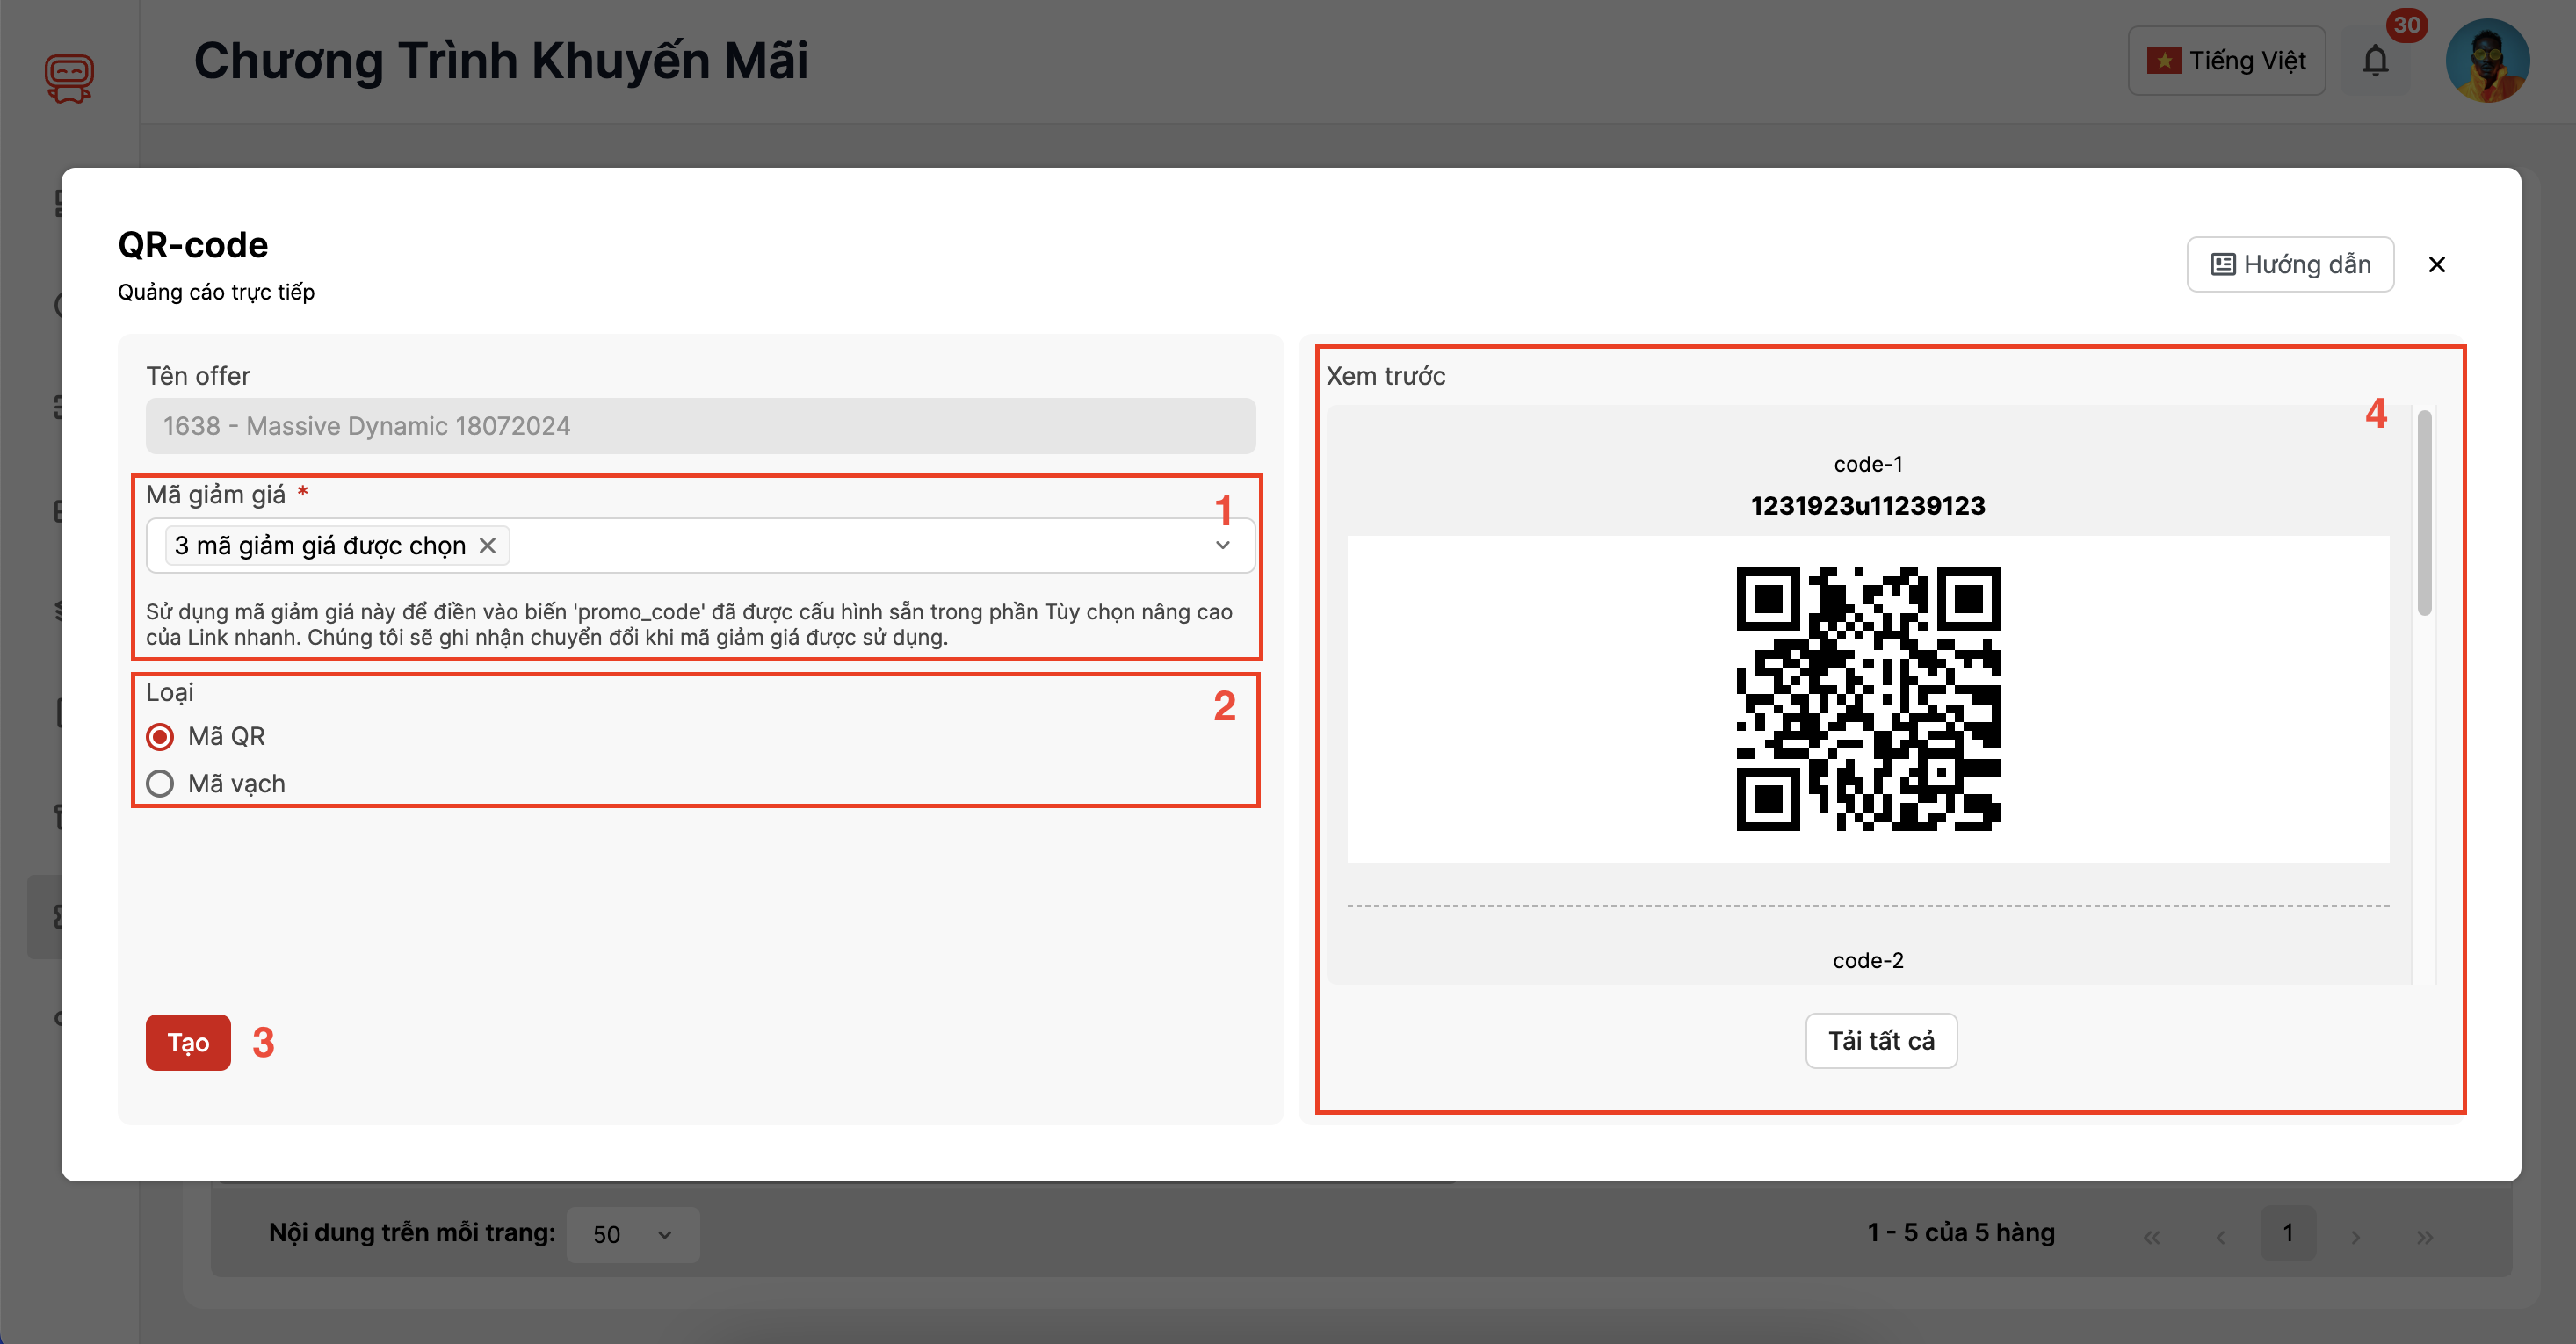Close the QR-code dialog with X
Screen dimensions: 2576x1344
2436,264
